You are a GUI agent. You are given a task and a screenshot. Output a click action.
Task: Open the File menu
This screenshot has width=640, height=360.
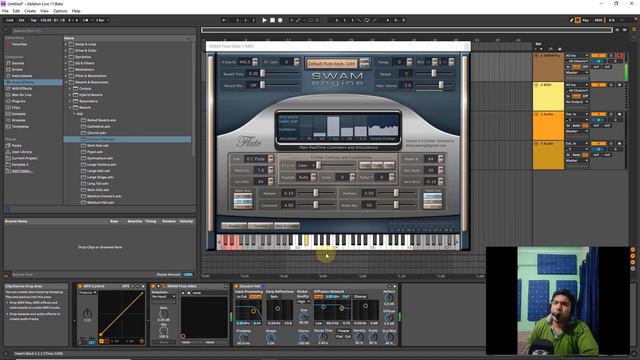point(5,11)
